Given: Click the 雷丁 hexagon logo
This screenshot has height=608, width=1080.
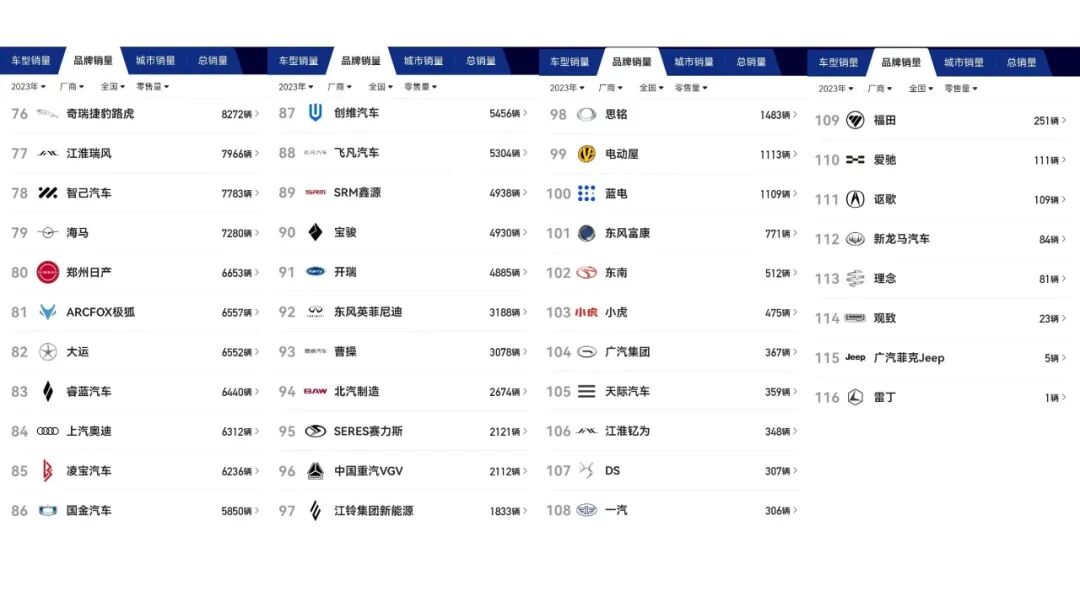Looking at the screenshot, I should (x=855, y=397).
